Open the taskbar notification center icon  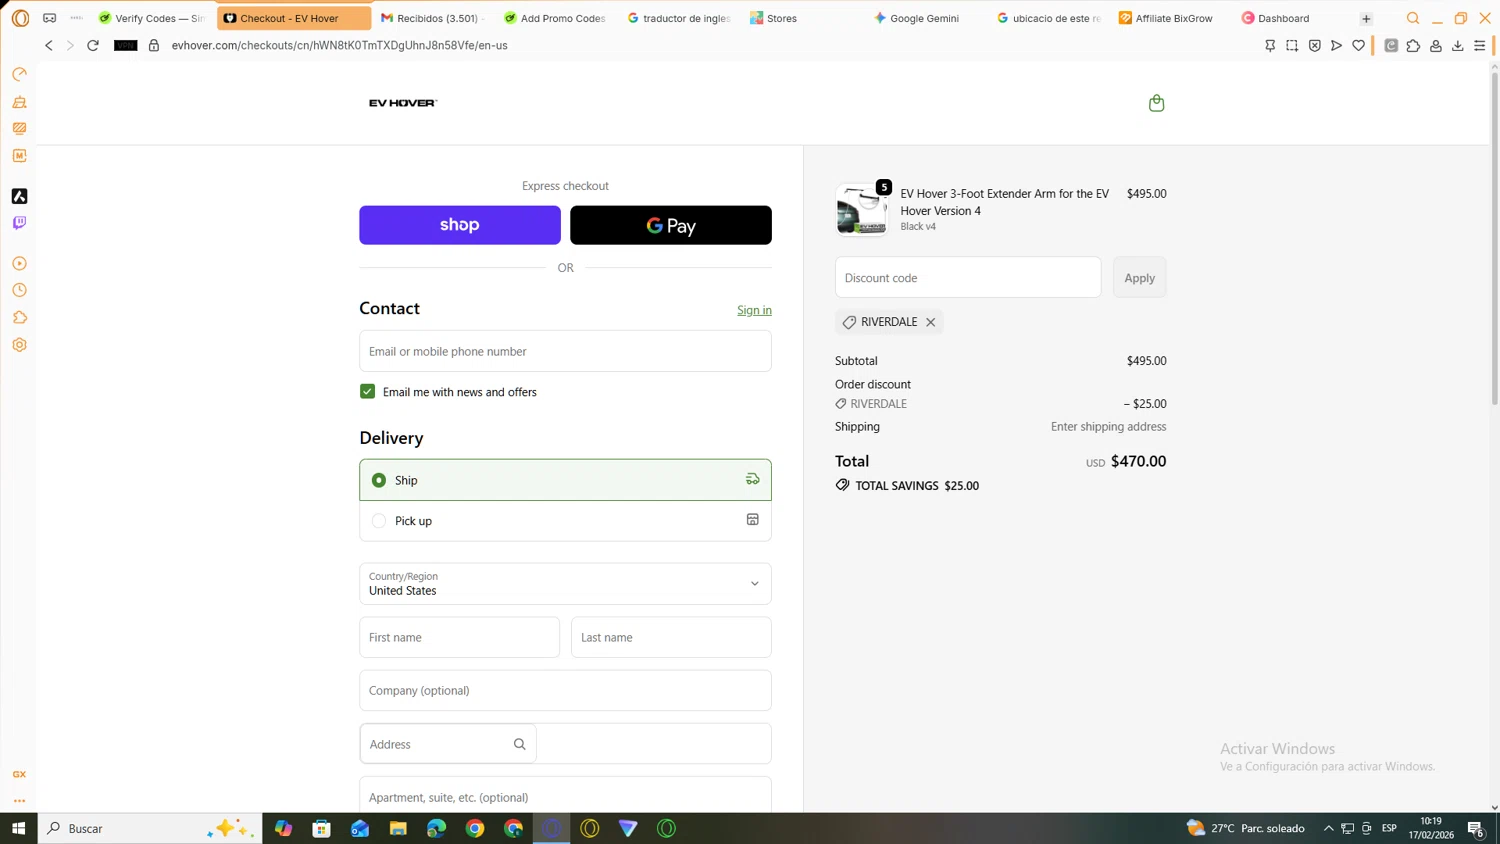click(1476, 828)
